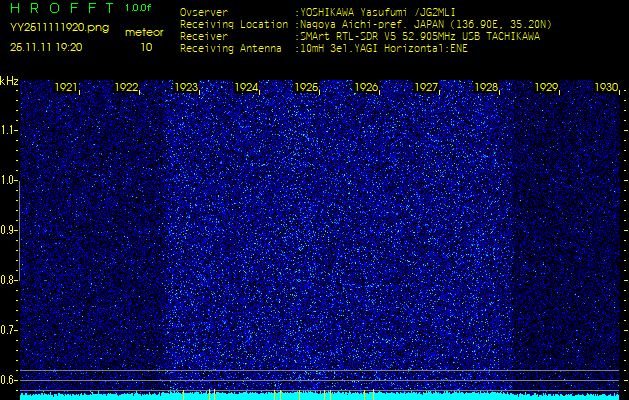
Task: Click the version label 1.0.0f
Action: 138,8
